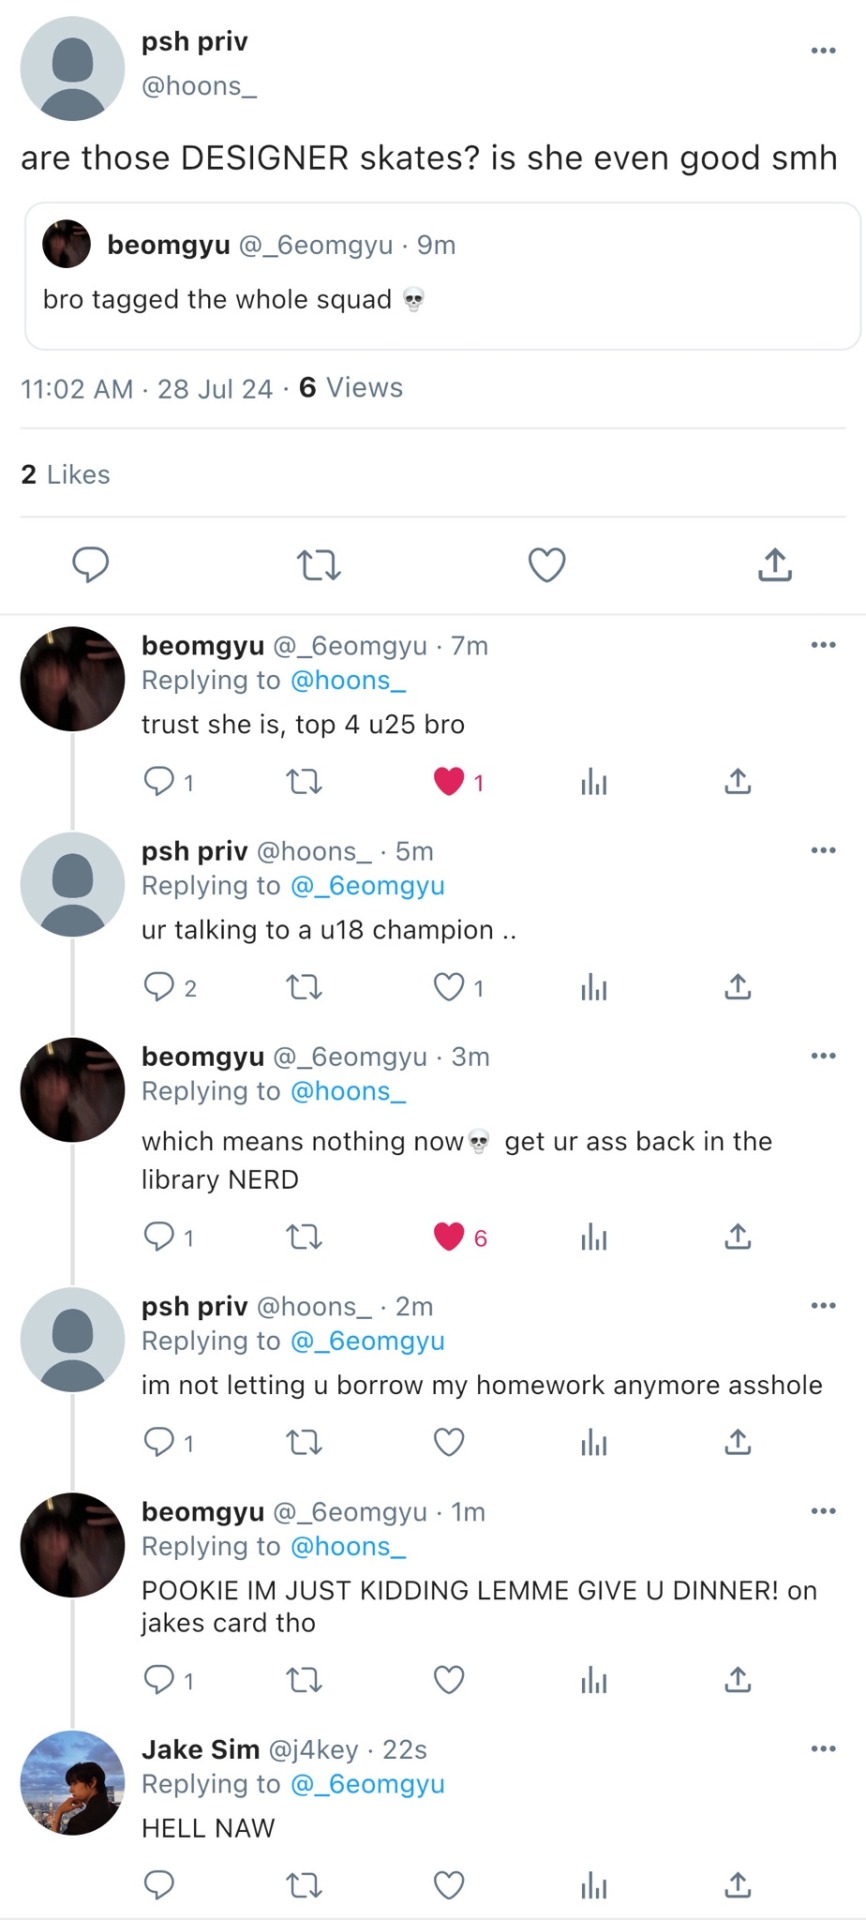Like the main DESIGNER skates tweet

(x=547, y=565)
